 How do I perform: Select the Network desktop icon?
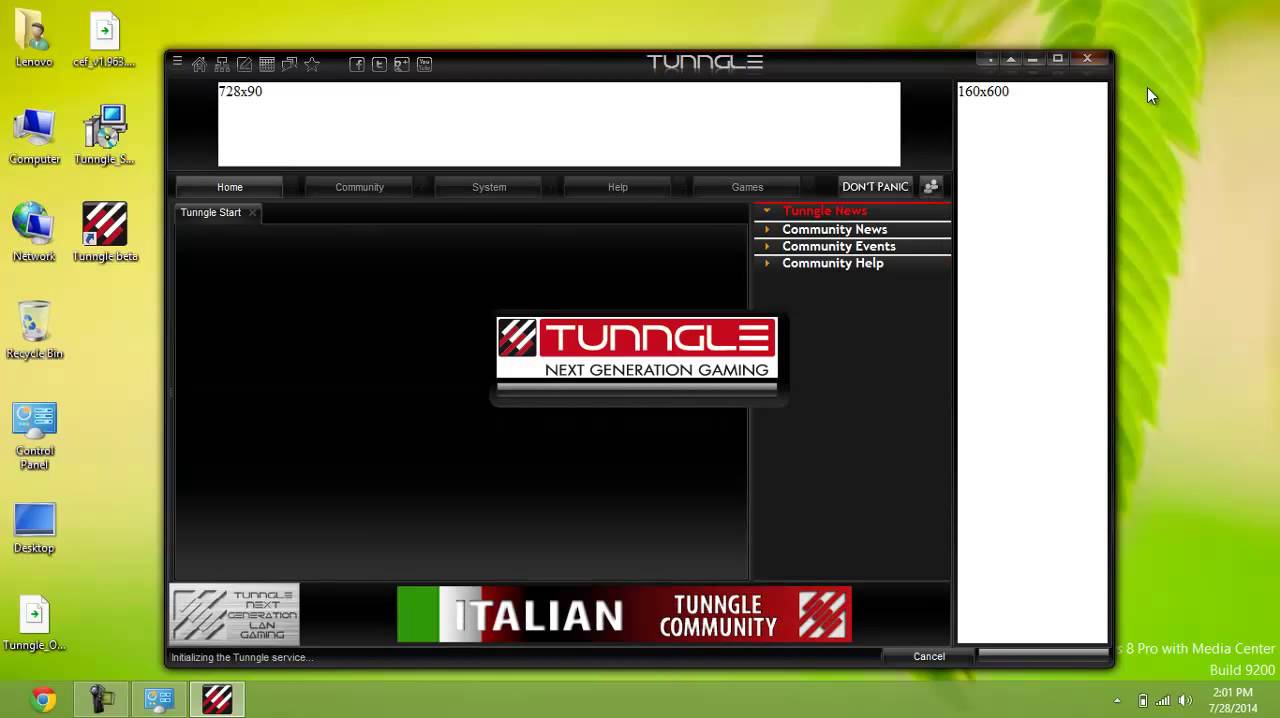click(x=34, y=232)
